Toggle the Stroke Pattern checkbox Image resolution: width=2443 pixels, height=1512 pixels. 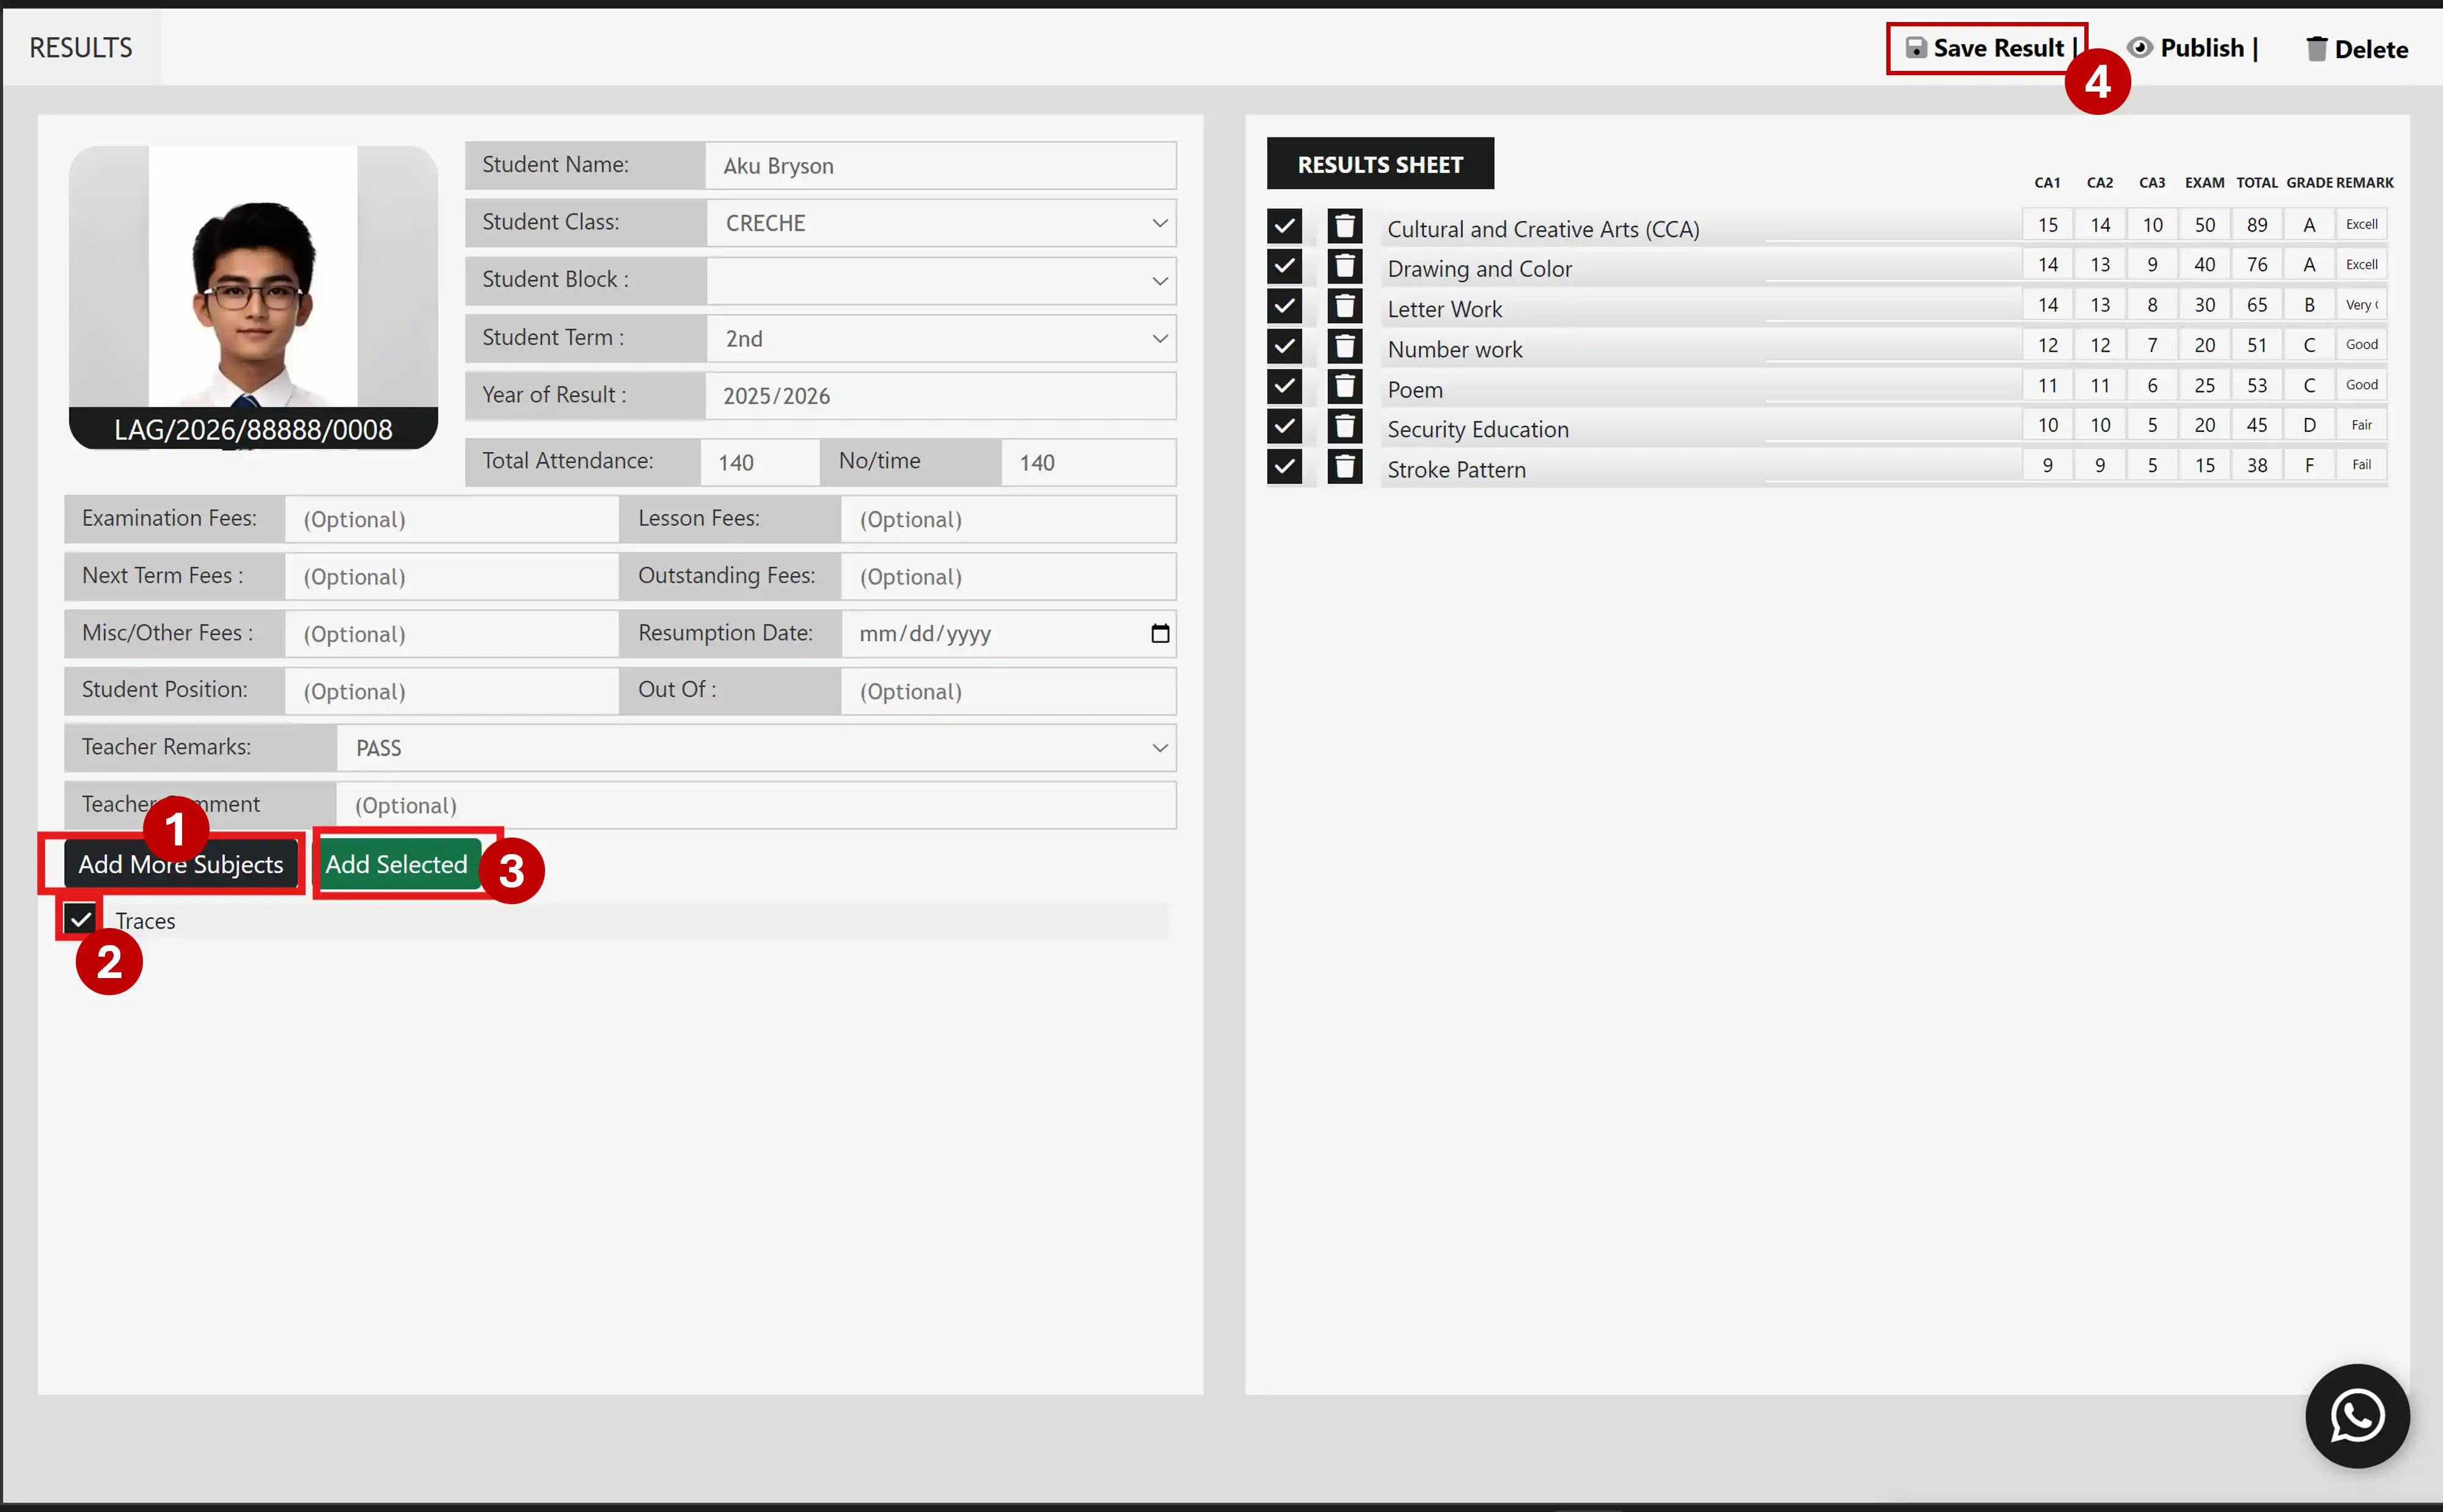point(1285,466)
